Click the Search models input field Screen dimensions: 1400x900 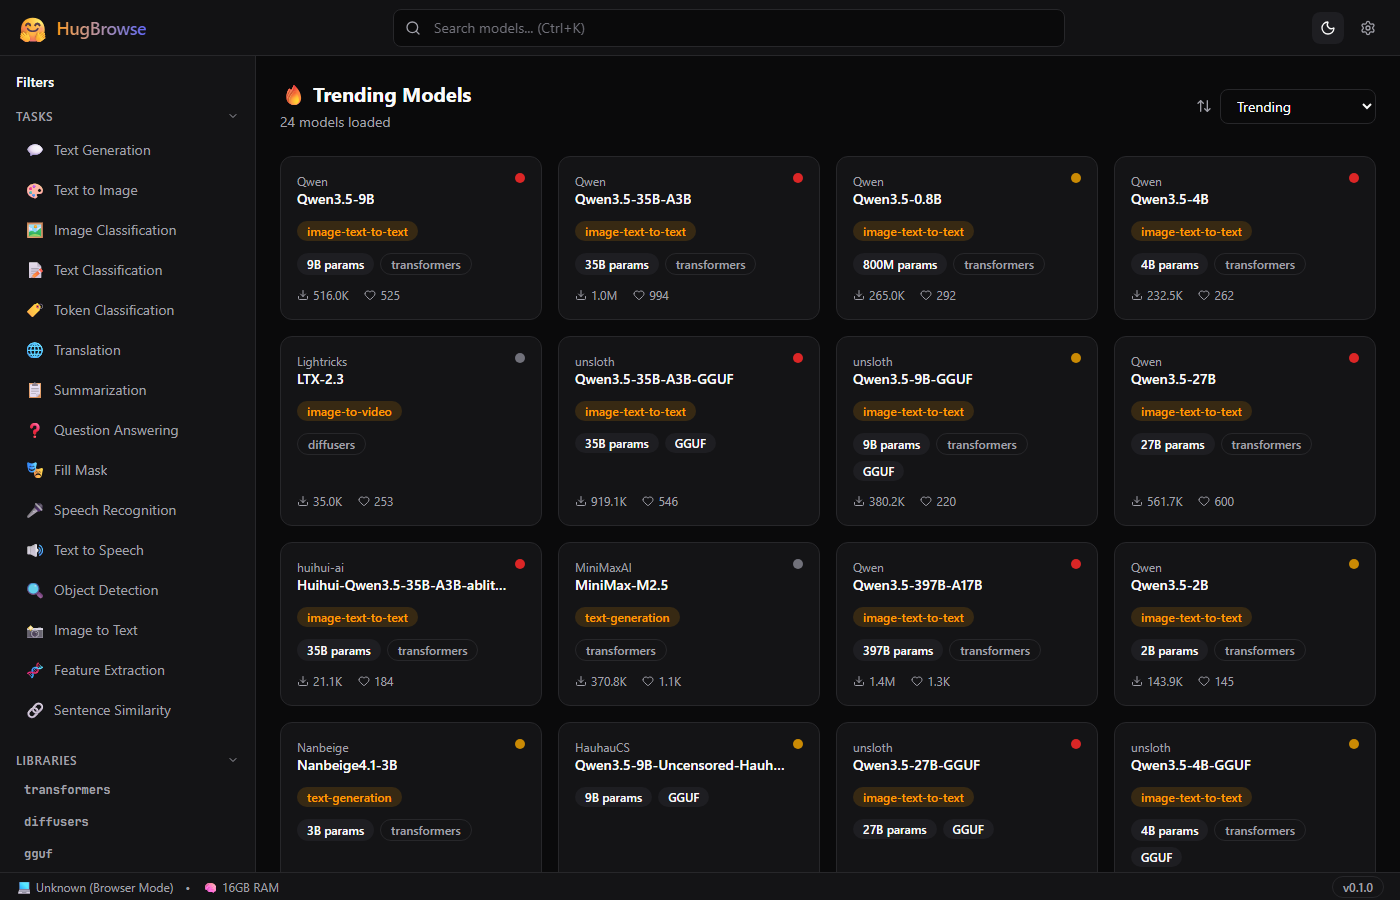[728, 27]
